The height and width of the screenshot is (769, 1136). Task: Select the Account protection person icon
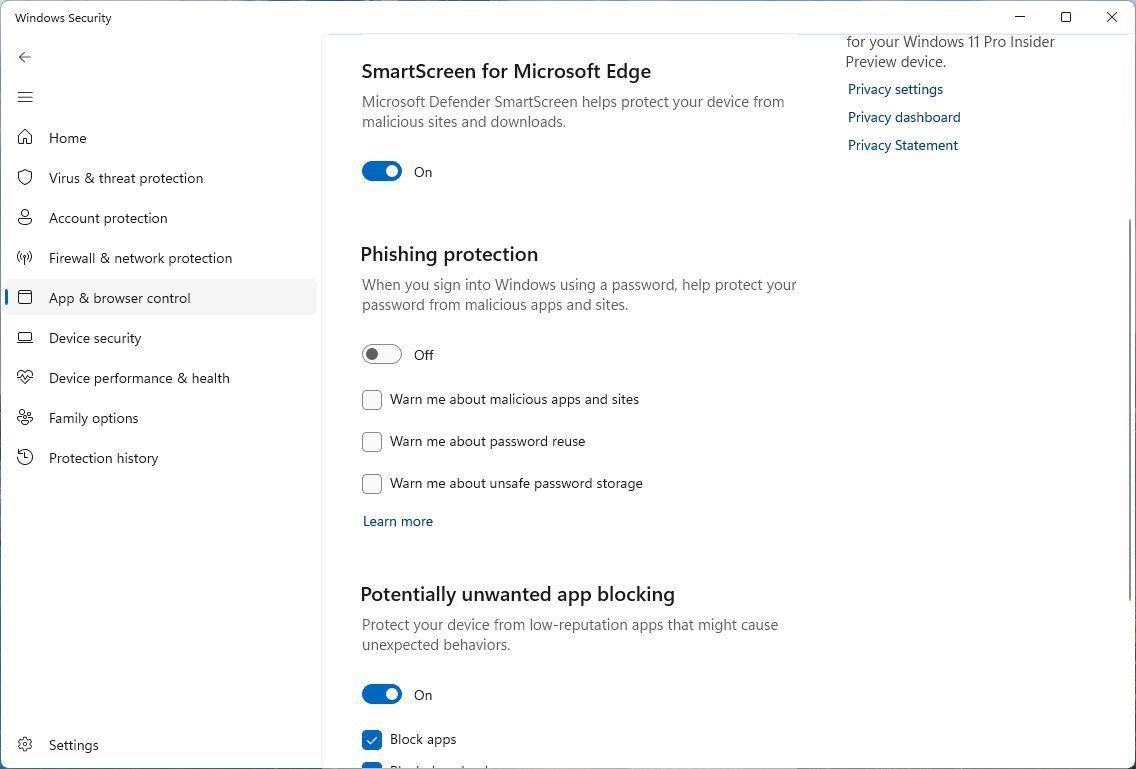click(x=24, y=218)
